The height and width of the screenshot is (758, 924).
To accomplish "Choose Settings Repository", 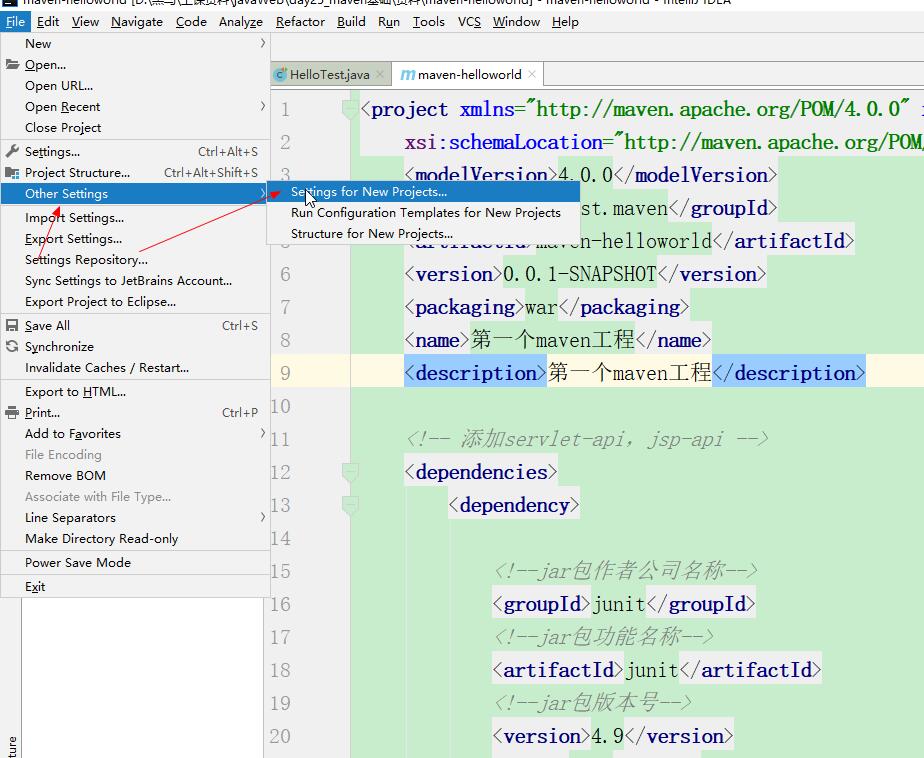I will click(x=135, y=259).
